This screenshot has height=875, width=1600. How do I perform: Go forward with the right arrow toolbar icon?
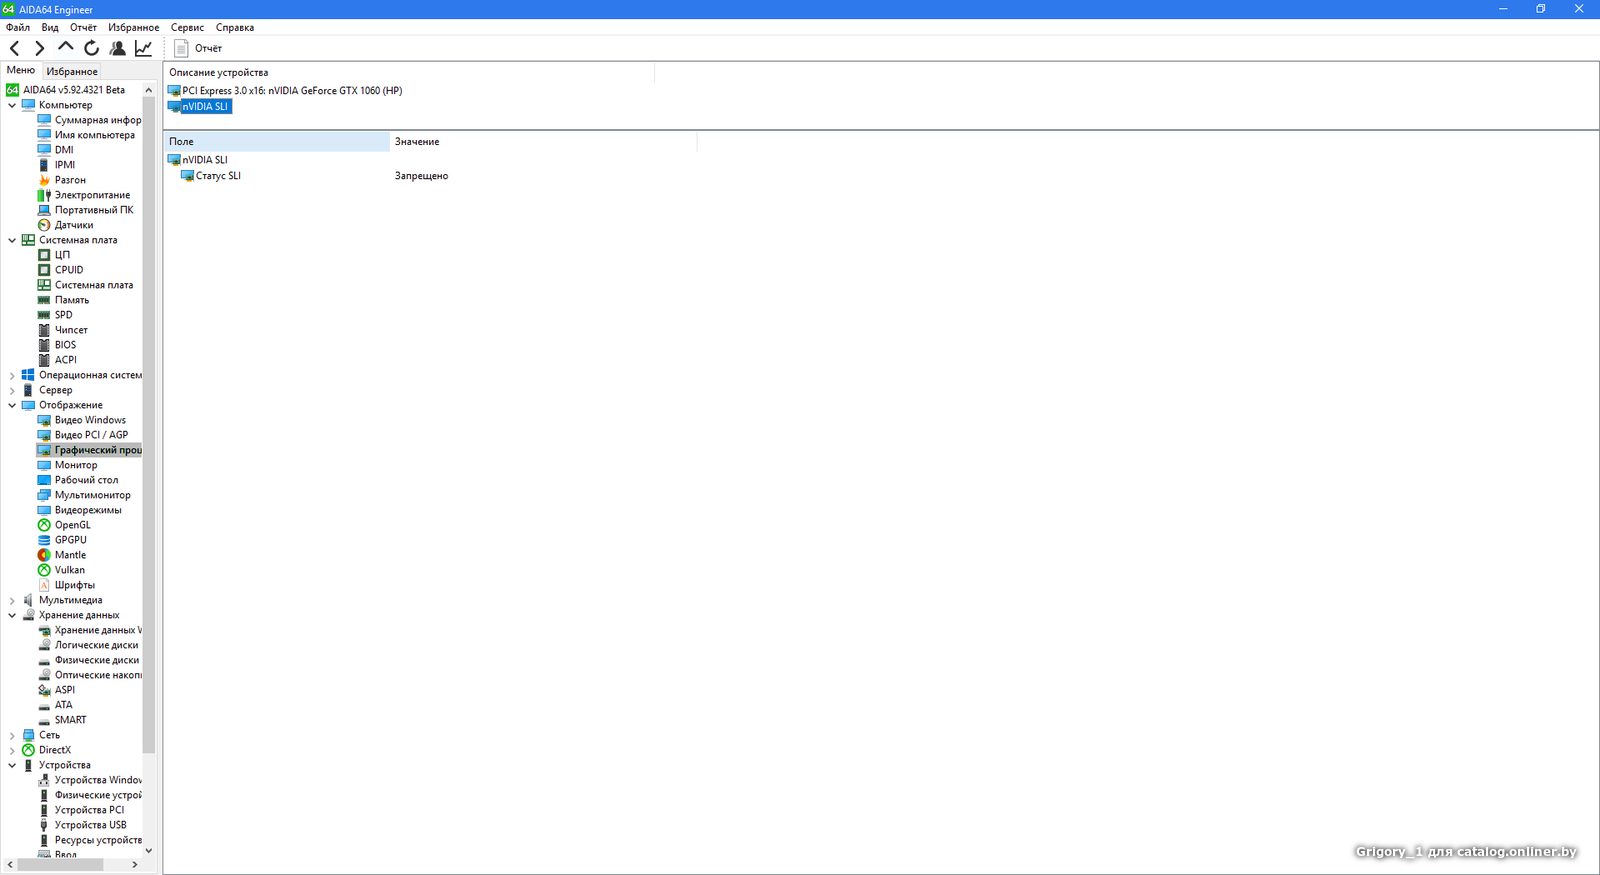pyautogui.click(x=40, y=48)
